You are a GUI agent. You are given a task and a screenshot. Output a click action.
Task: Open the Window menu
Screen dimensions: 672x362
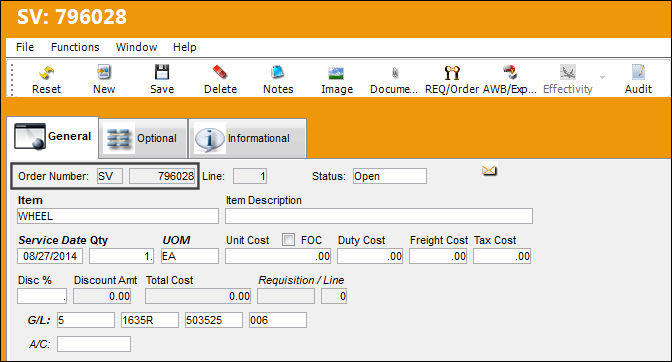pos(136,47)
